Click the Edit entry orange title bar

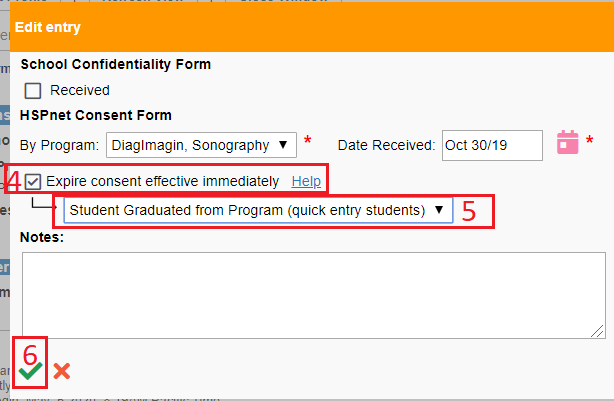(x=312, y=27)
